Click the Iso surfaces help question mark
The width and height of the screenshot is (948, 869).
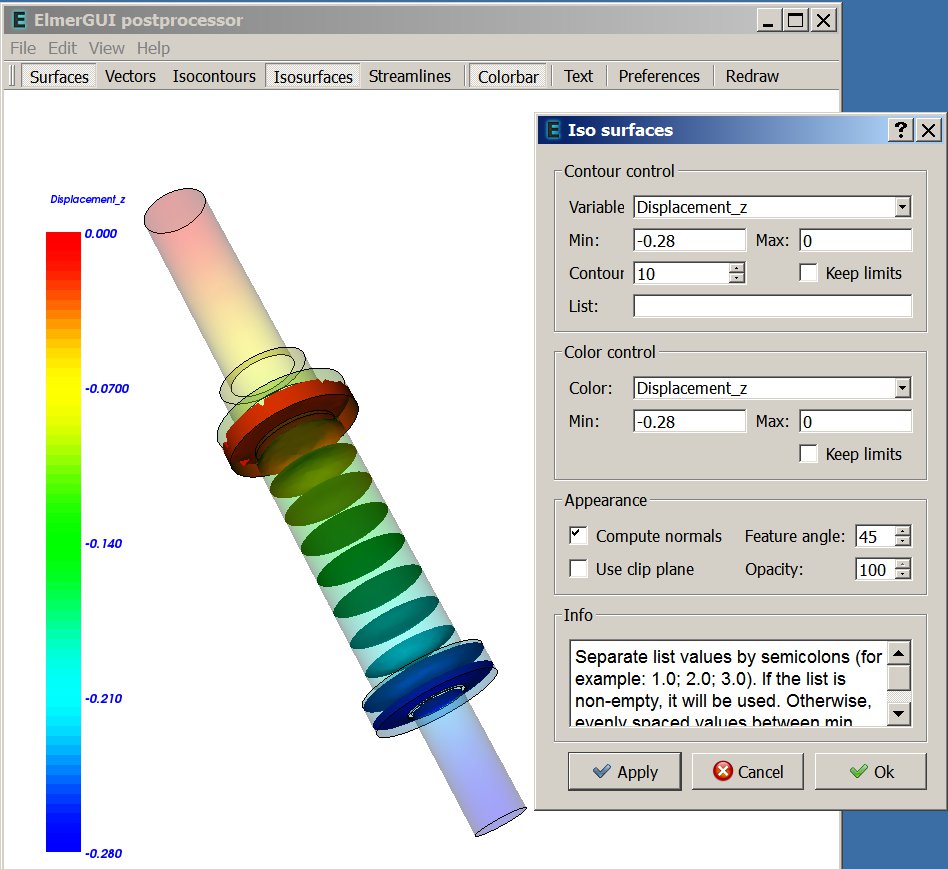(900, 130)
